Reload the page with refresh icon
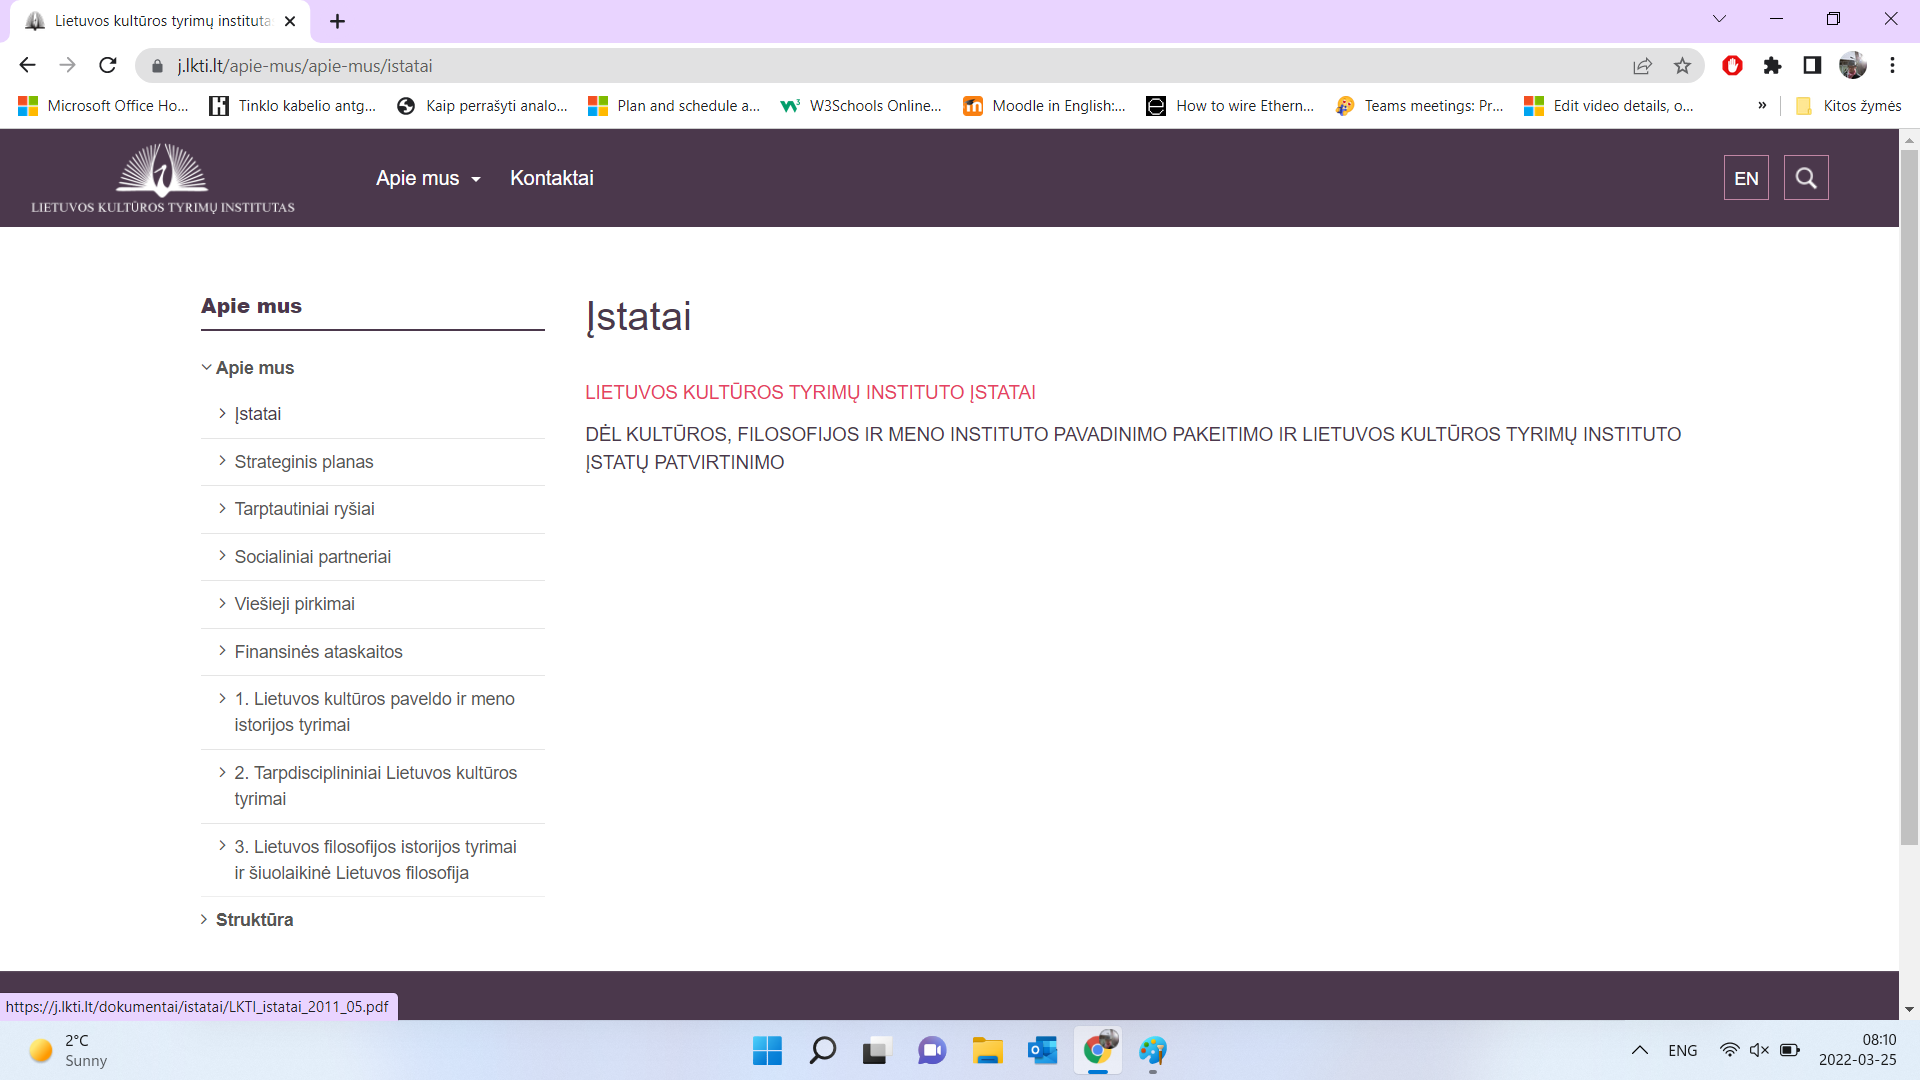This screenshot has width=1920, height=1080. click(108, 66)
